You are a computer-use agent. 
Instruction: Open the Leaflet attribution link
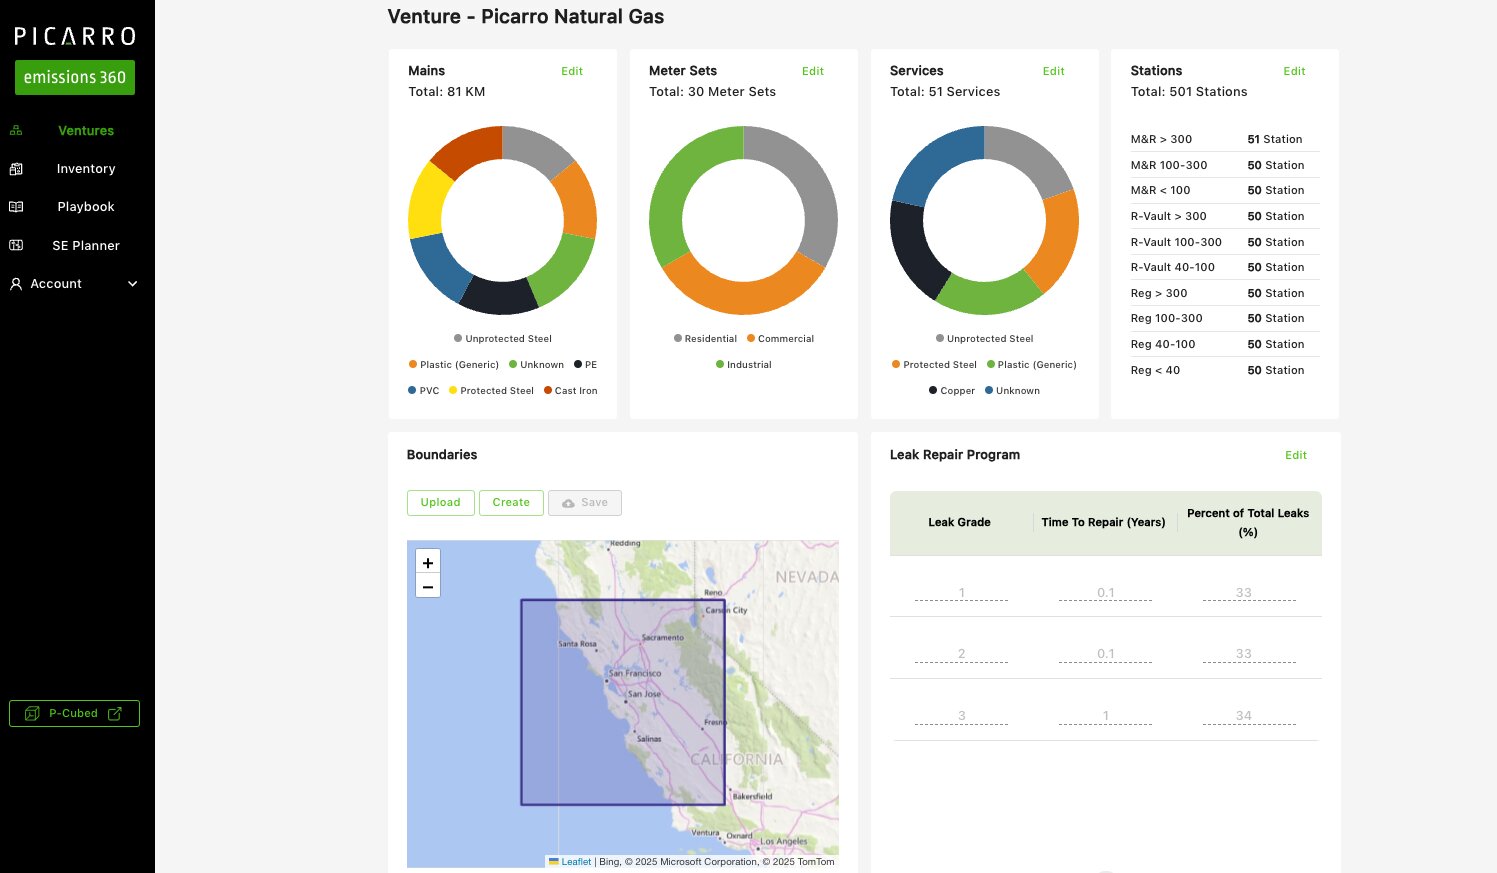coord(576,862)
